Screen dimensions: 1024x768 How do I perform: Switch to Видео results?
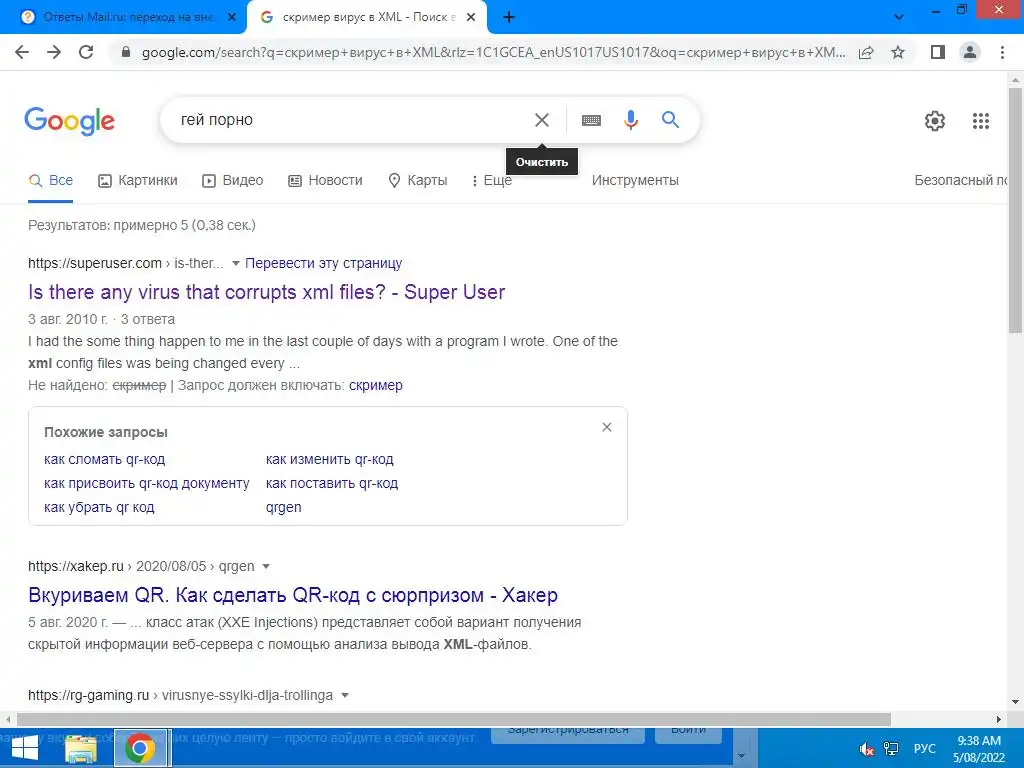(x=233, y=181)
